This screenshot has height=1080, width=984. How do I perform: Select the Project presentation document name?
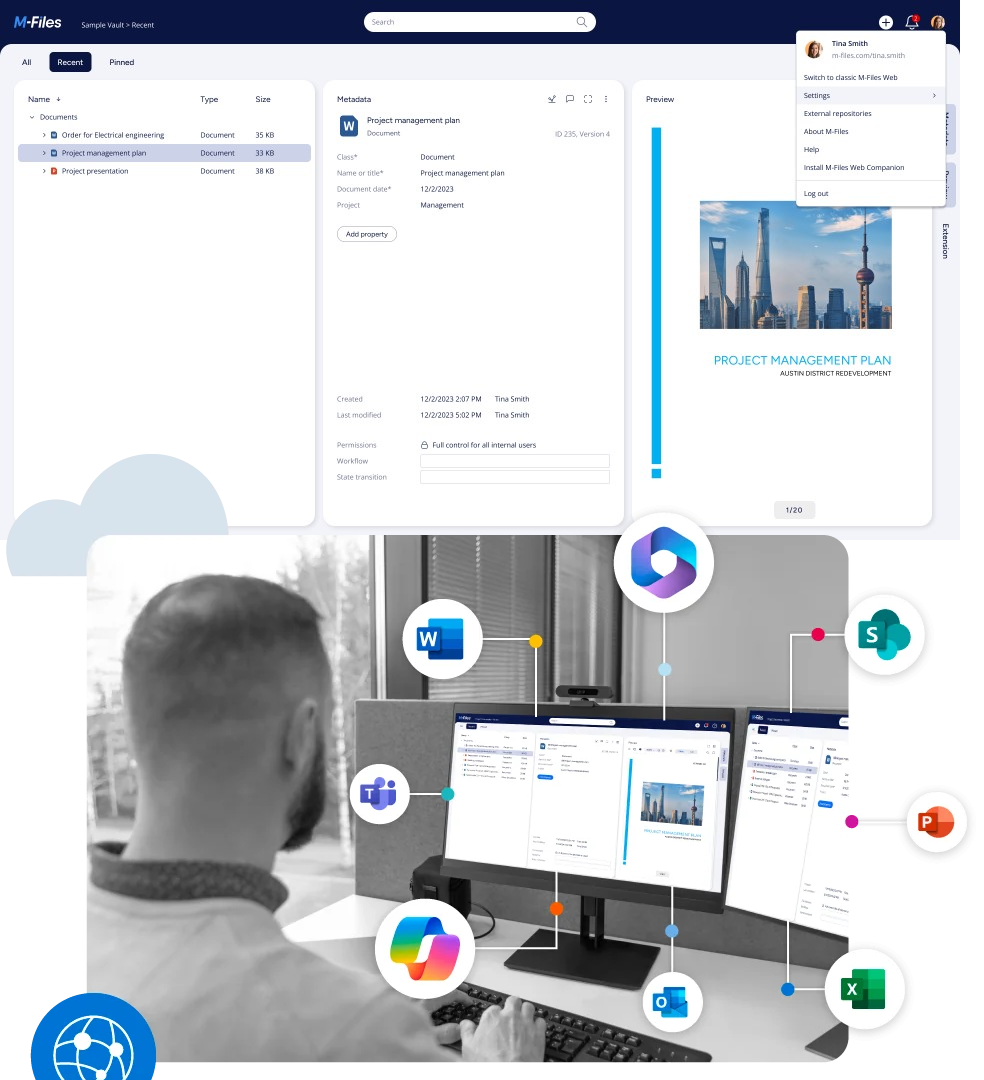coord(95,171)
